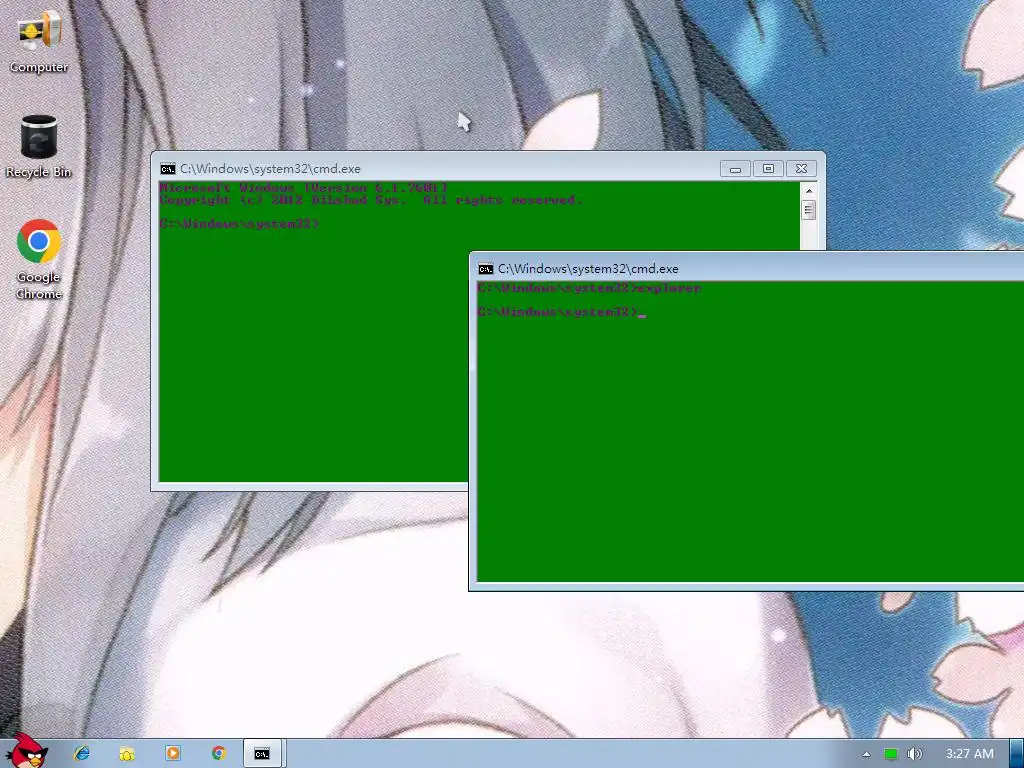Click the 'explorer' command line in front cmd
Image resolution: width=1024 pixels, height=768 pixels.
589,288
